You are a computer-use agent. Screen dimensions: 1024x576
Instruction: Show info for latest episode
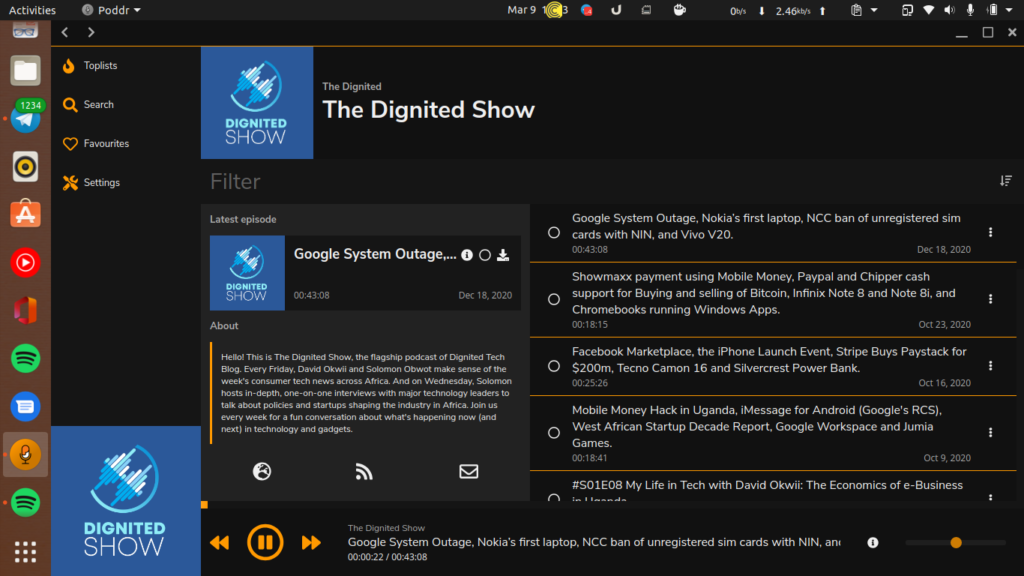click(467, 255)
